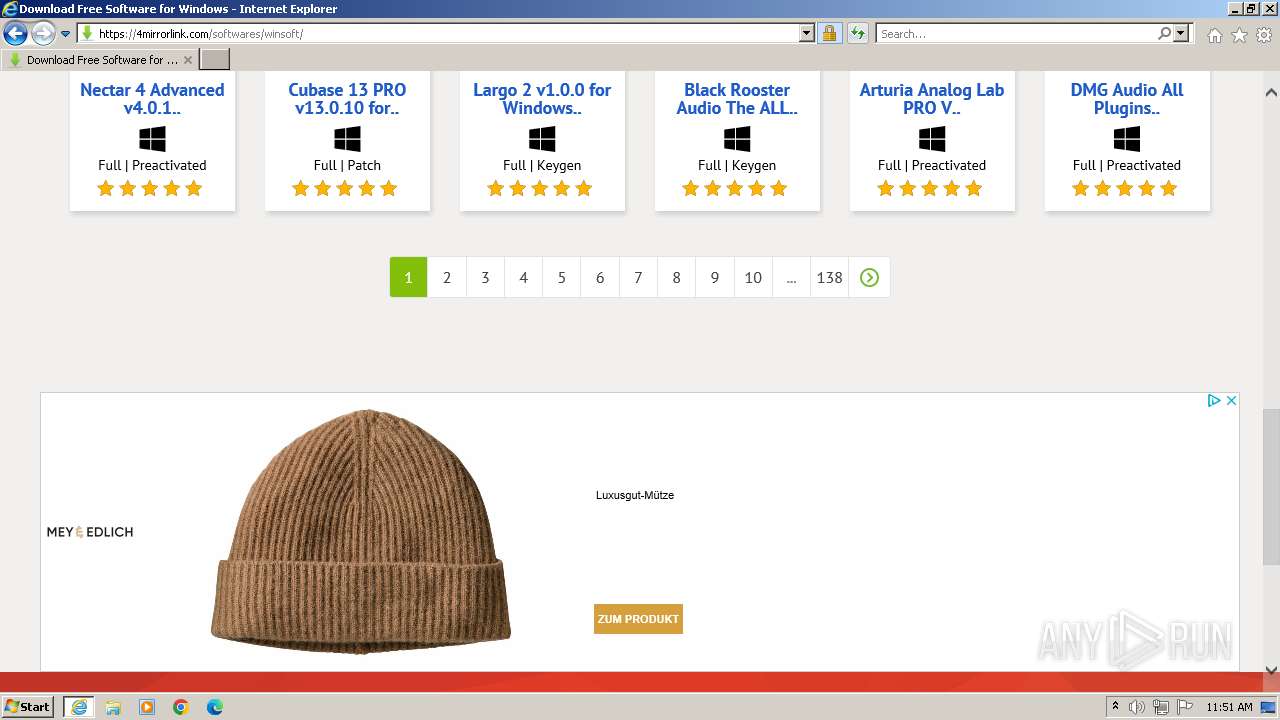
Task: Go to page 4
Action: (x=523, y=277)
